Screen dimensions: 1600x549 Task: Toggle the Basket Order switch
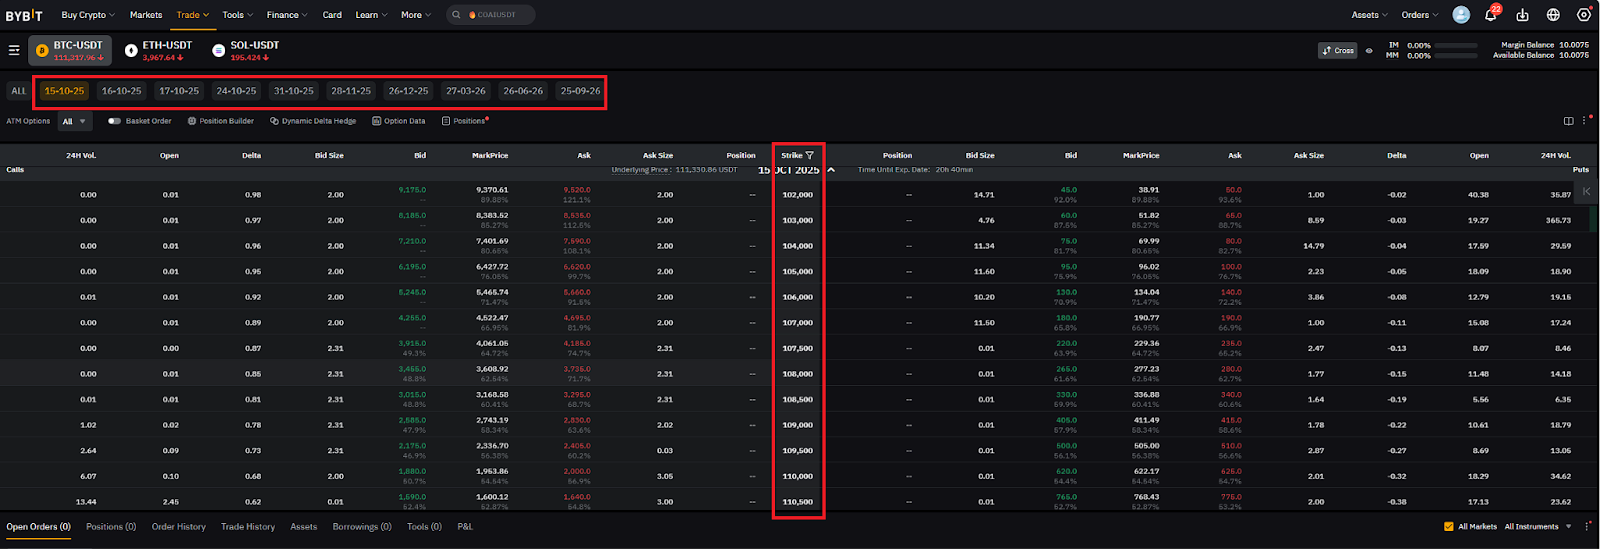coord(114,121)
